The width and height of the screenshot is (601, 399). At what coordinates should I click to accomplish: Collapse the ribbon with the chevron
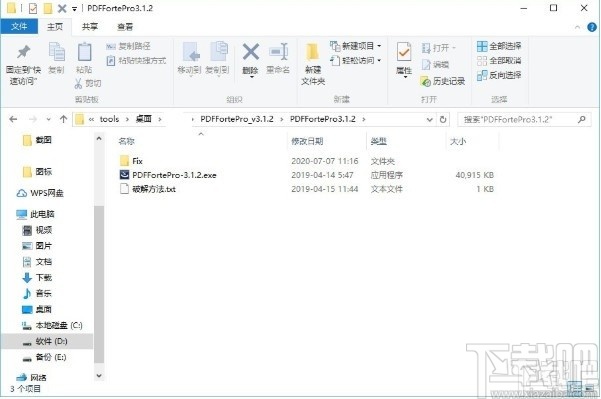coord(577,27)
